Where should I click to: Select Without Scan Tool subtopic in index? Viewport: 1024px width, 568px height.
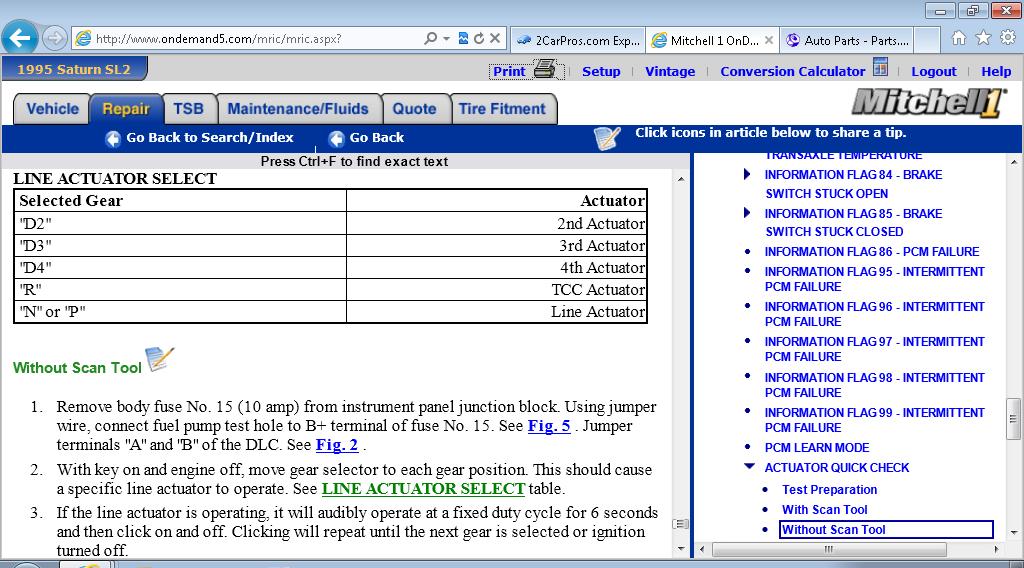pyautogui.click(x=886, y=529)
